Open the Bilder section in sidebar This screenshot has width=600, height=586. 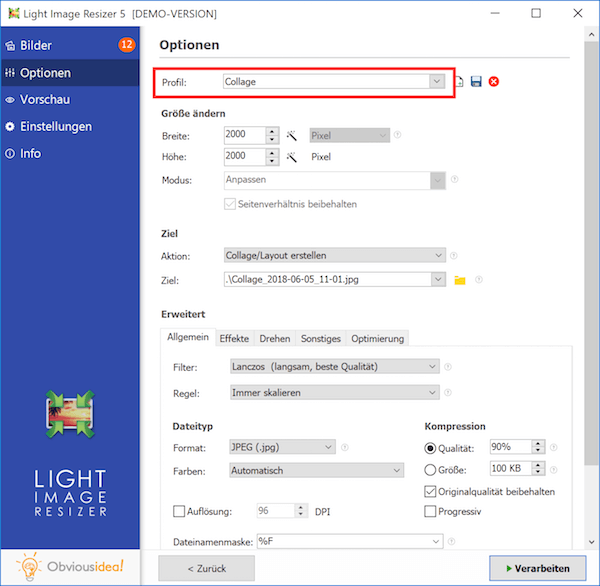(x=70, y=46)
